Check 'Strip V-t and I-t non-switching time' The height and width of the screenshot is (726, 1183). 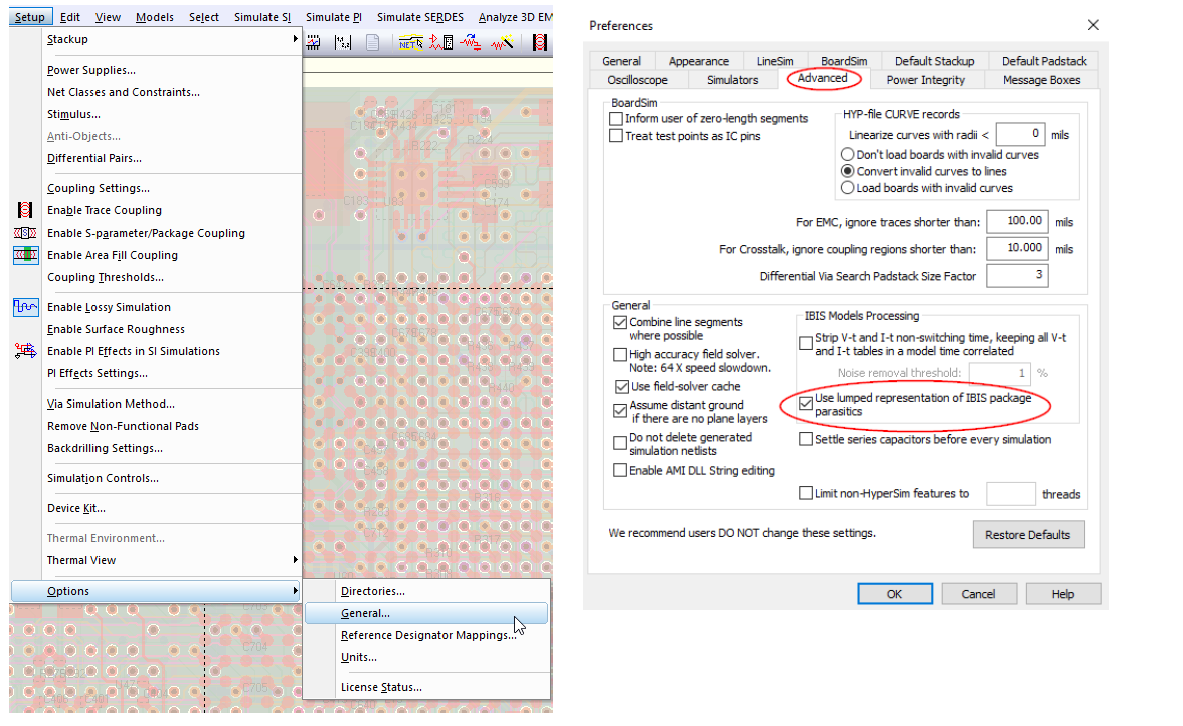[x=806, y=343]
